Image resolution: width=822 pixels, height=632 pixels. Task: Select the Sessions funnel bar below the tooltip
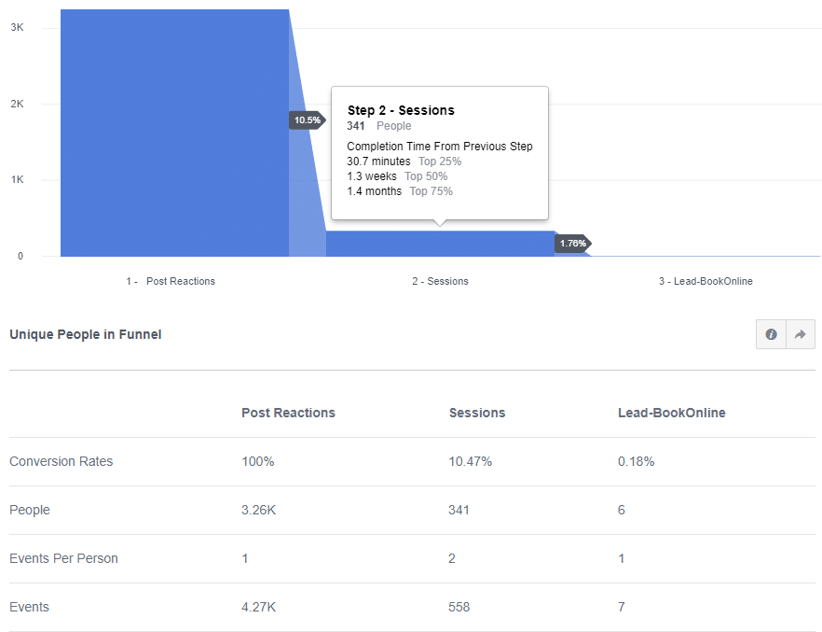(440, 244)
